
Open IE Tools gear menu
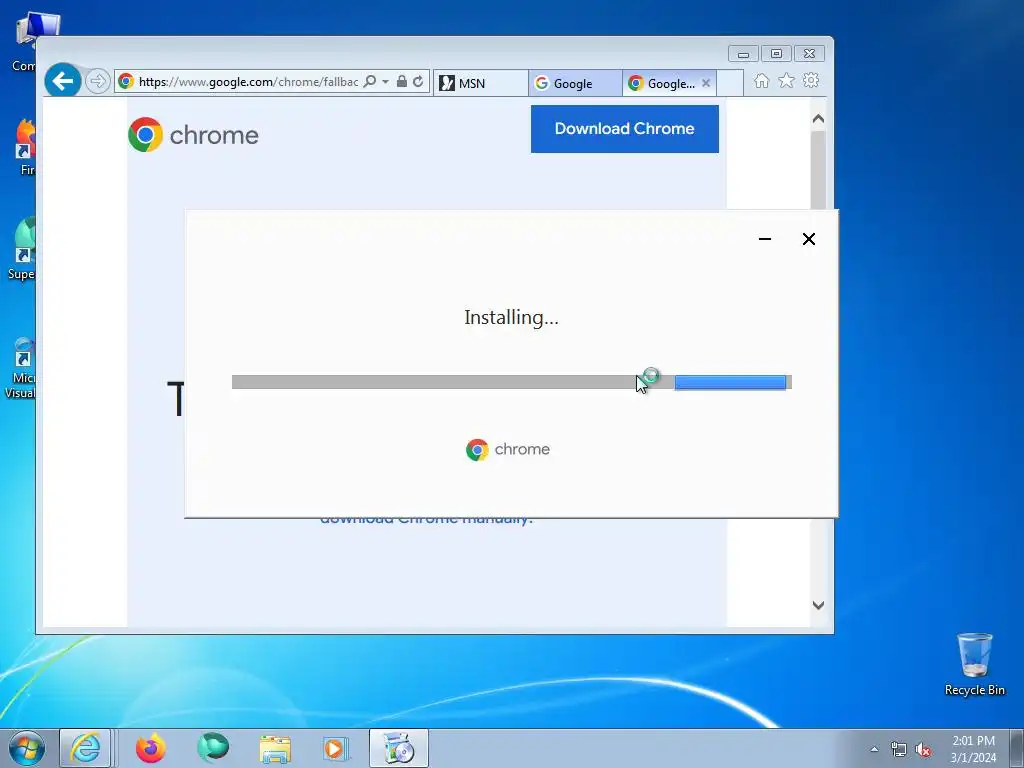point(811,80)
